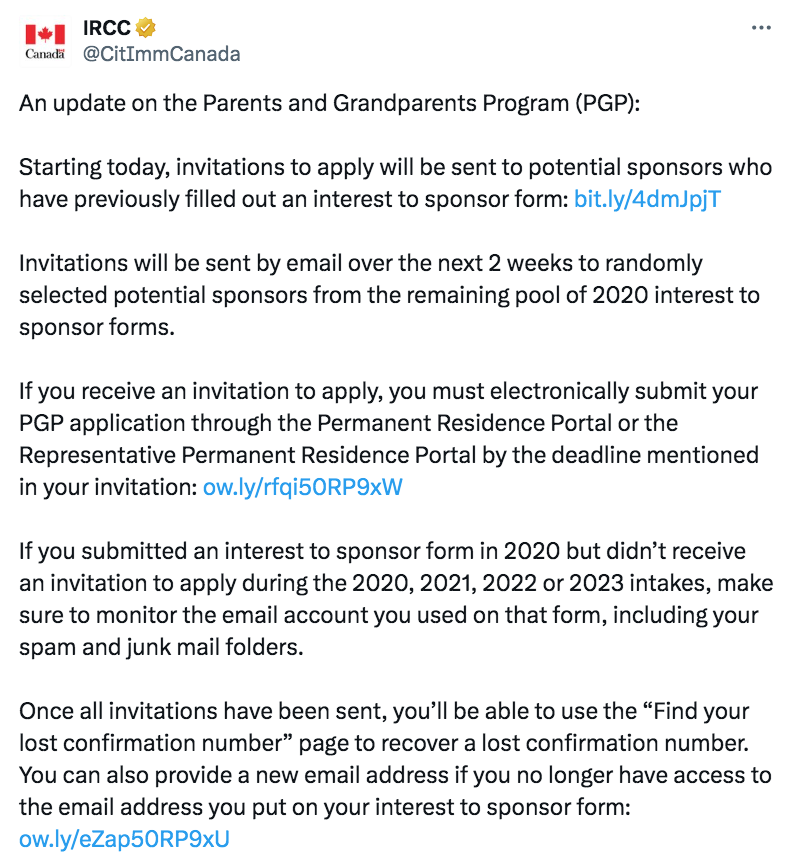
Task: Visit the ow.ly/eZap50RP9xU confirmation number link
Action: coord(124,839)
